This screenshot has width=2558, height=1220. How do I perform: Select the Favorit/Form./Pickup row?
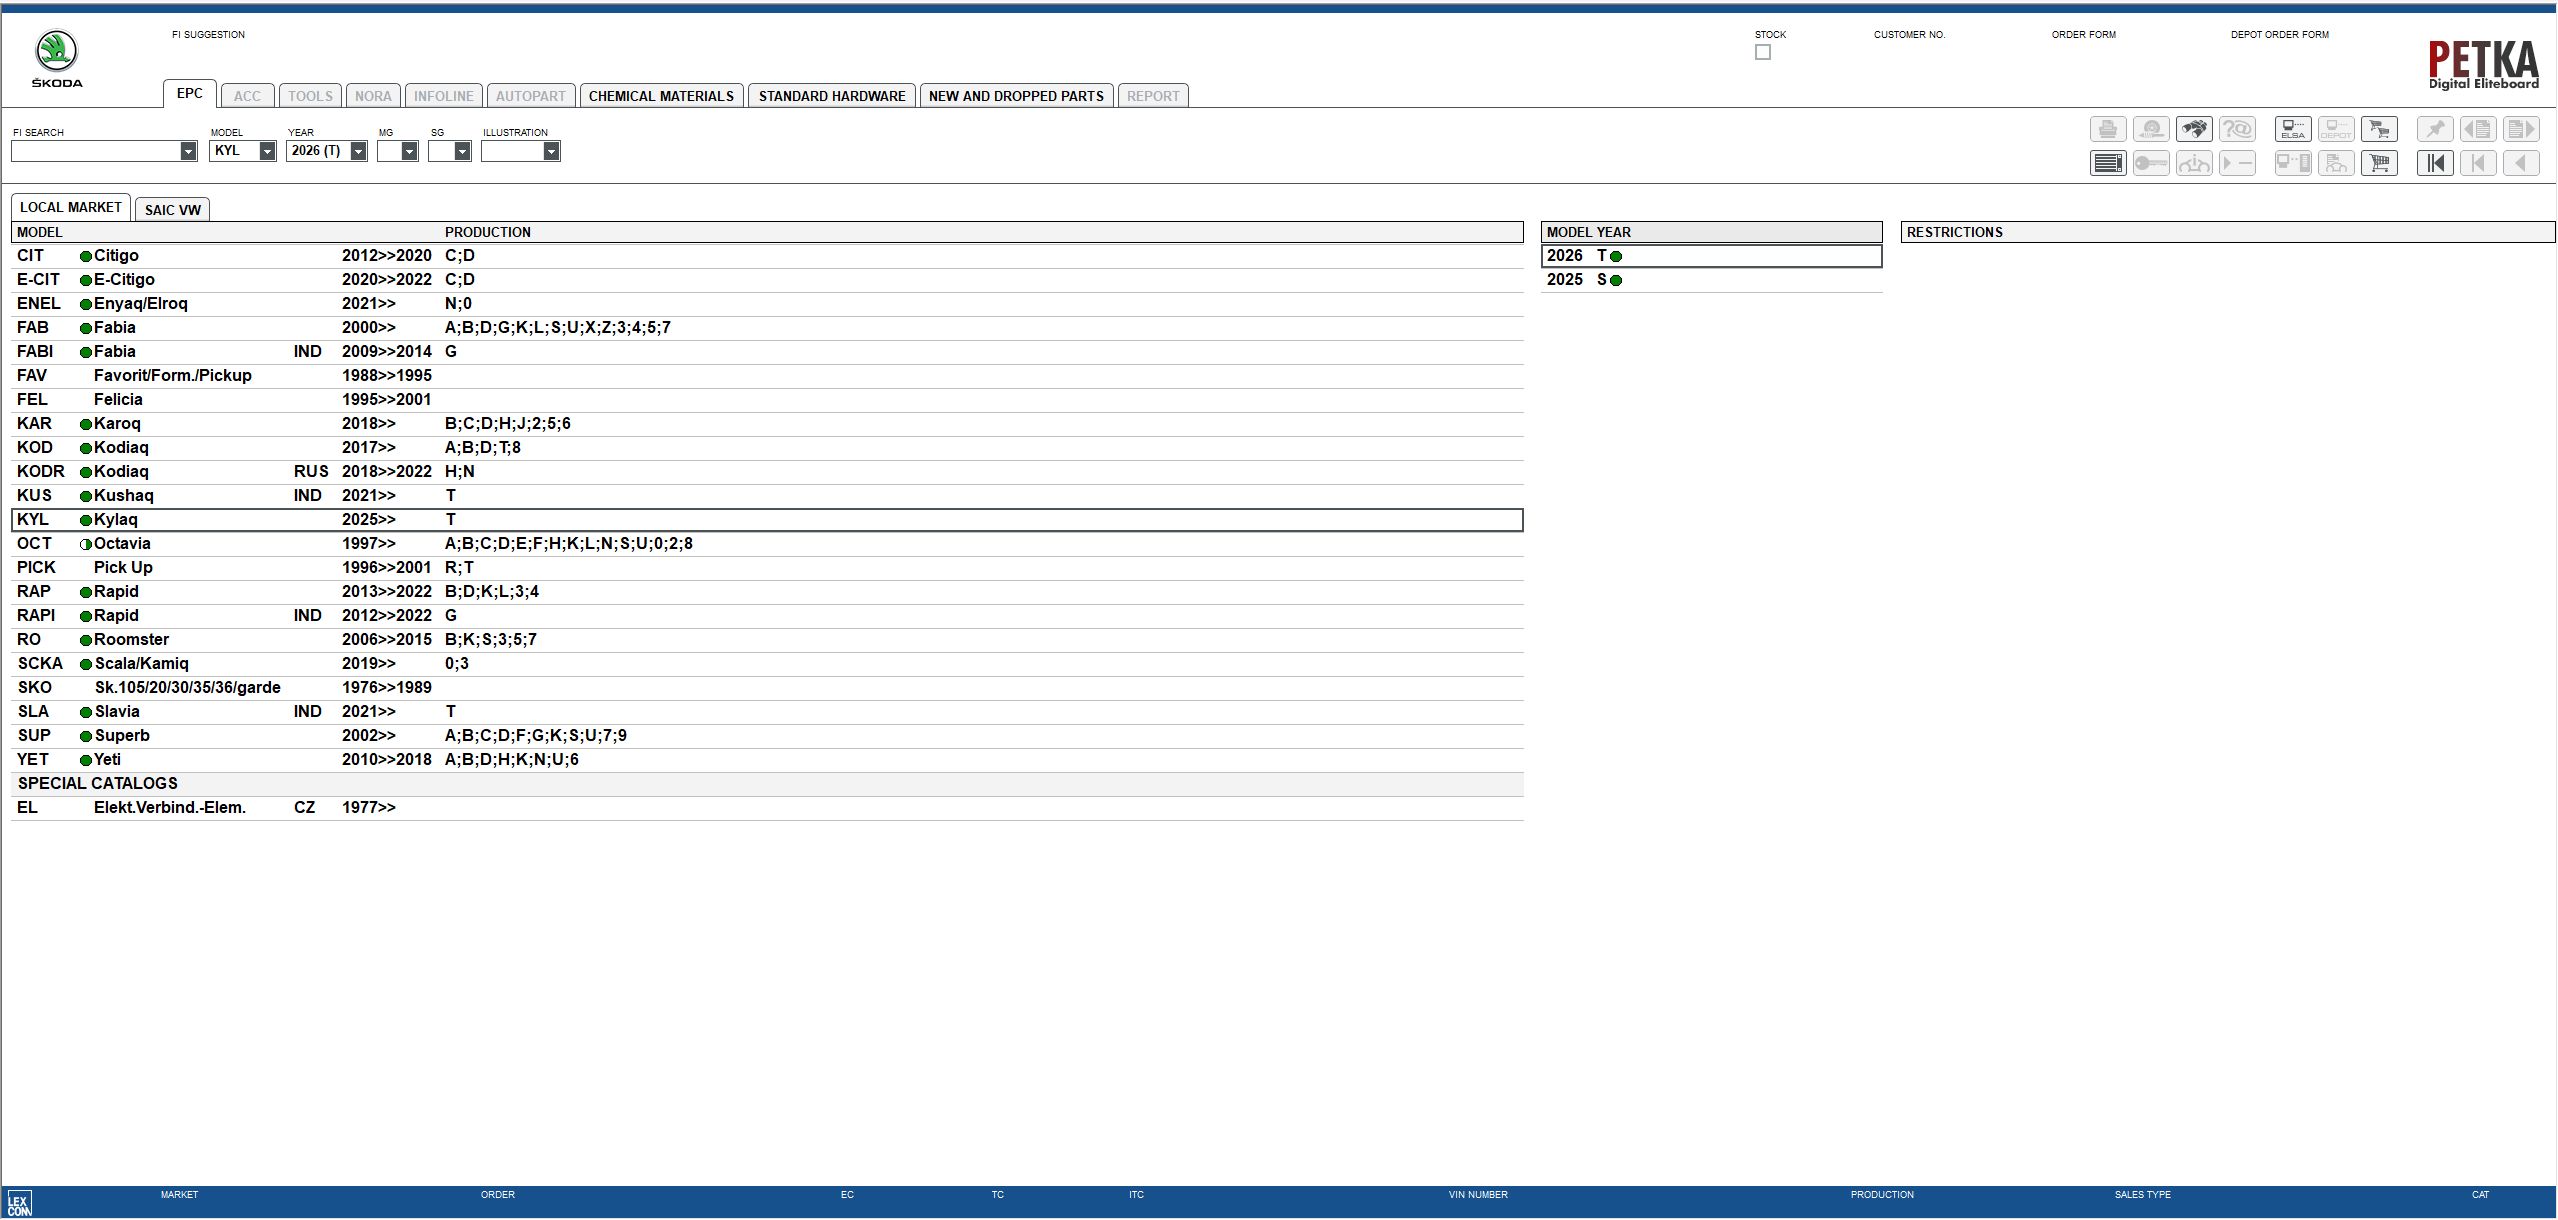[767, 376]
